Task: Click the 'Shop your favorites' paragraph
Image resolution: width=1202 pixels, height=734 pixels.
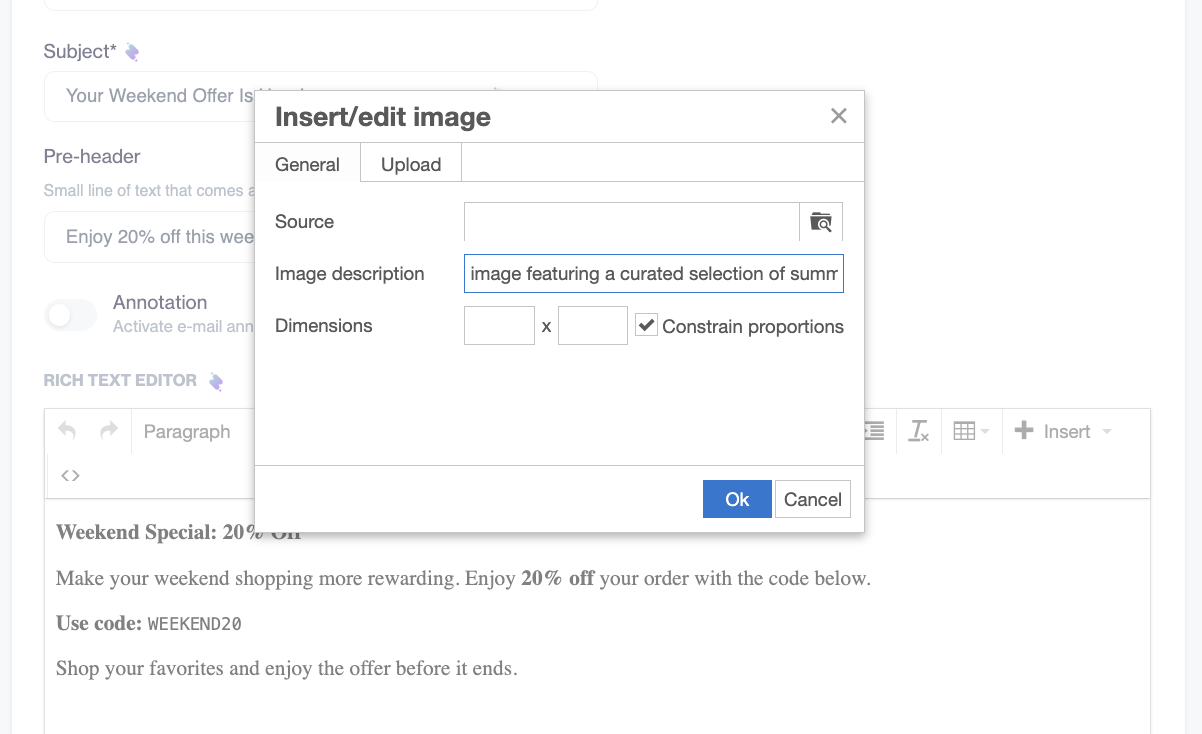Action: click(x=286, y=668)
